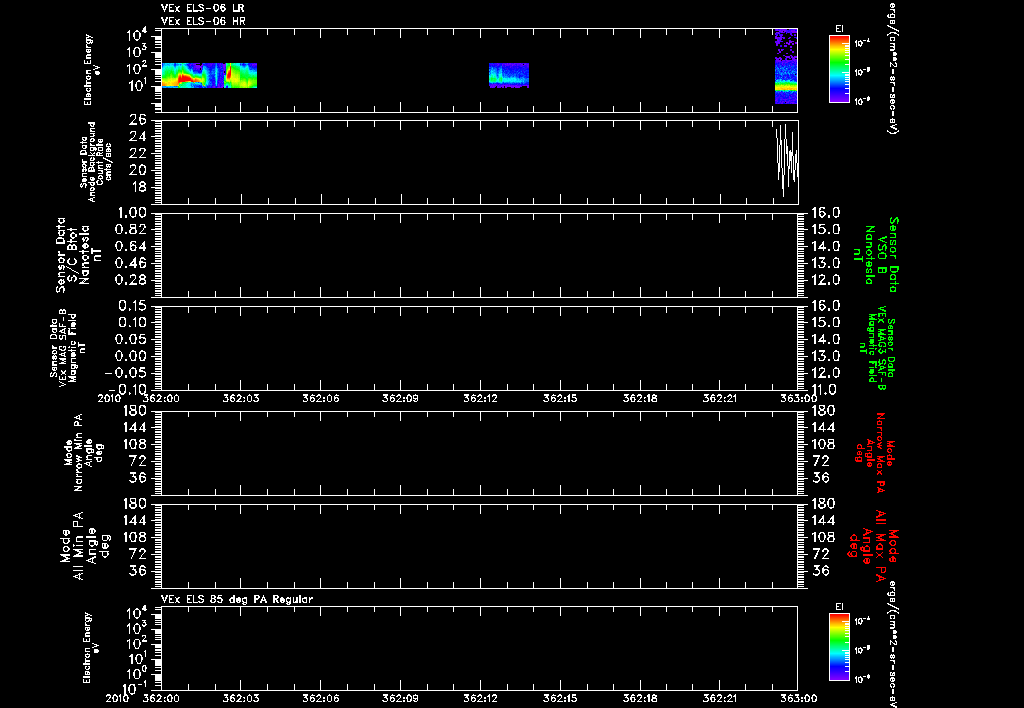The image size is (1024, 708).
Task: Click the "VEx ELS-06 HR" title text
Action: pos(203,22)
